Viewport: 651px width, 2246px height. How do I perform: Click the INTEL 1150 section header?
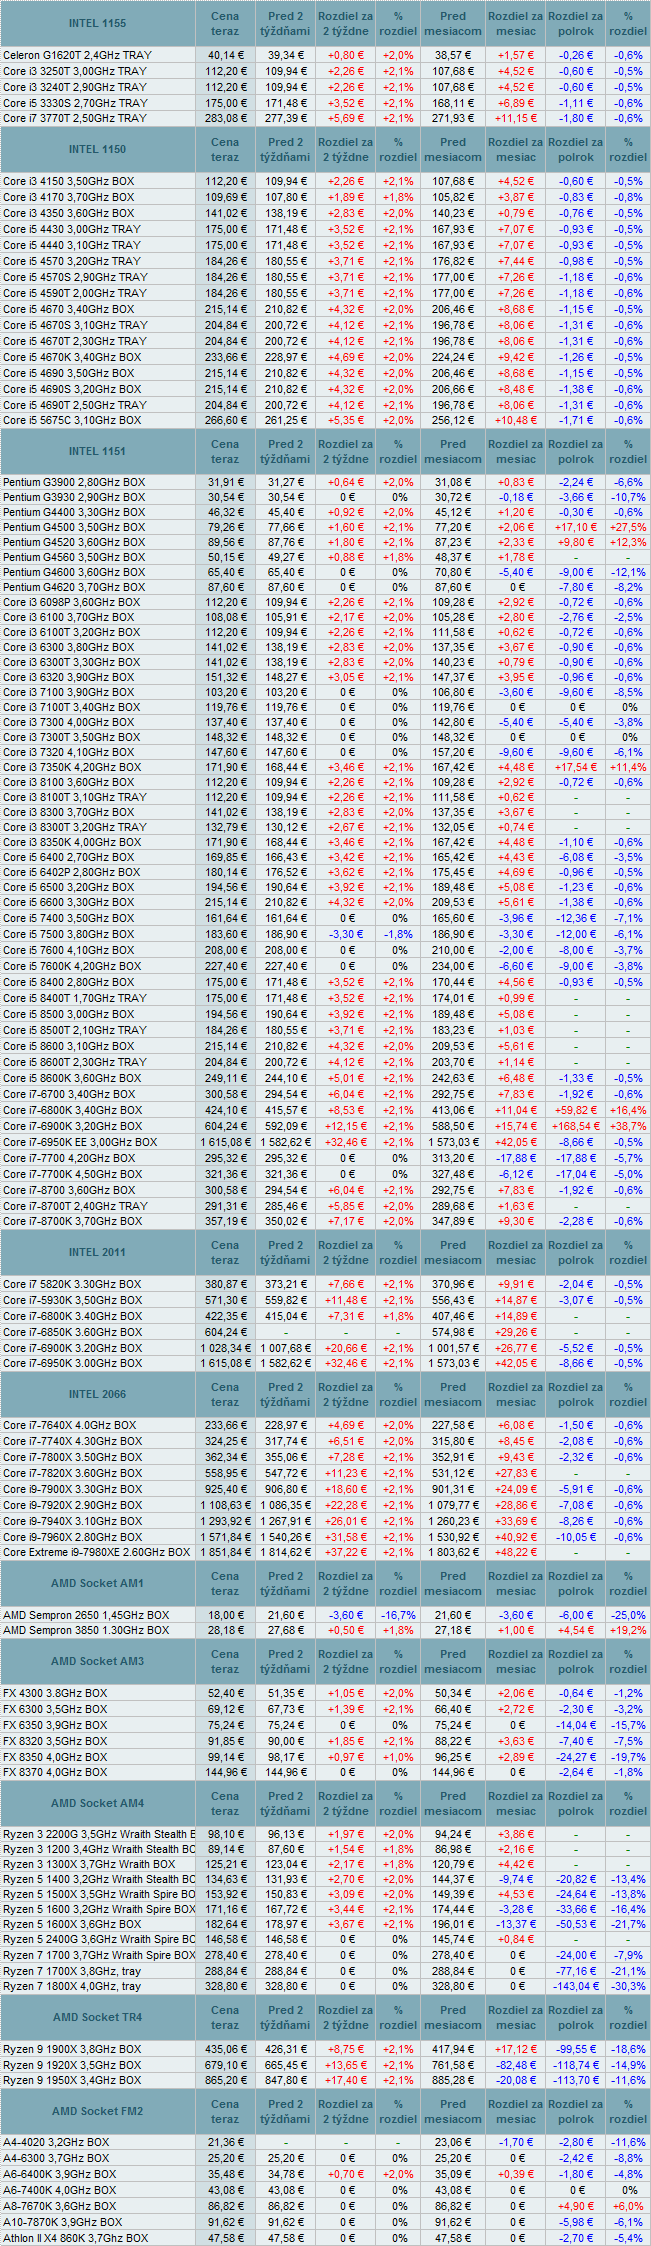98,149
